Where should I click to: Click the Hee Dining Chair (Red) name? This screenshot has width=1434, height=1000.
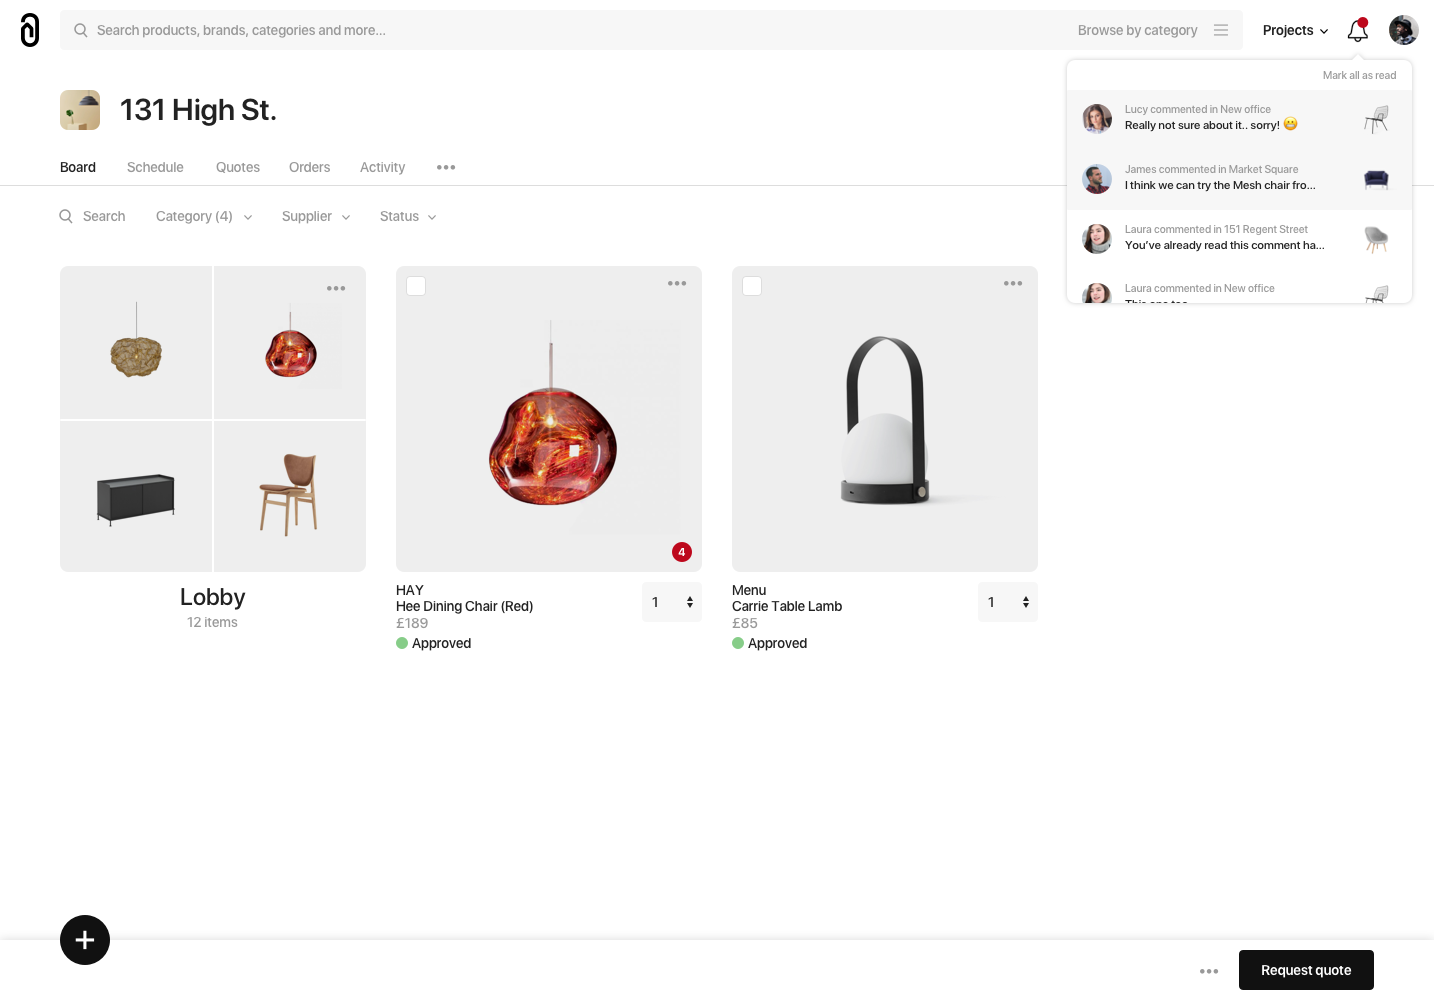click(464, 606)
